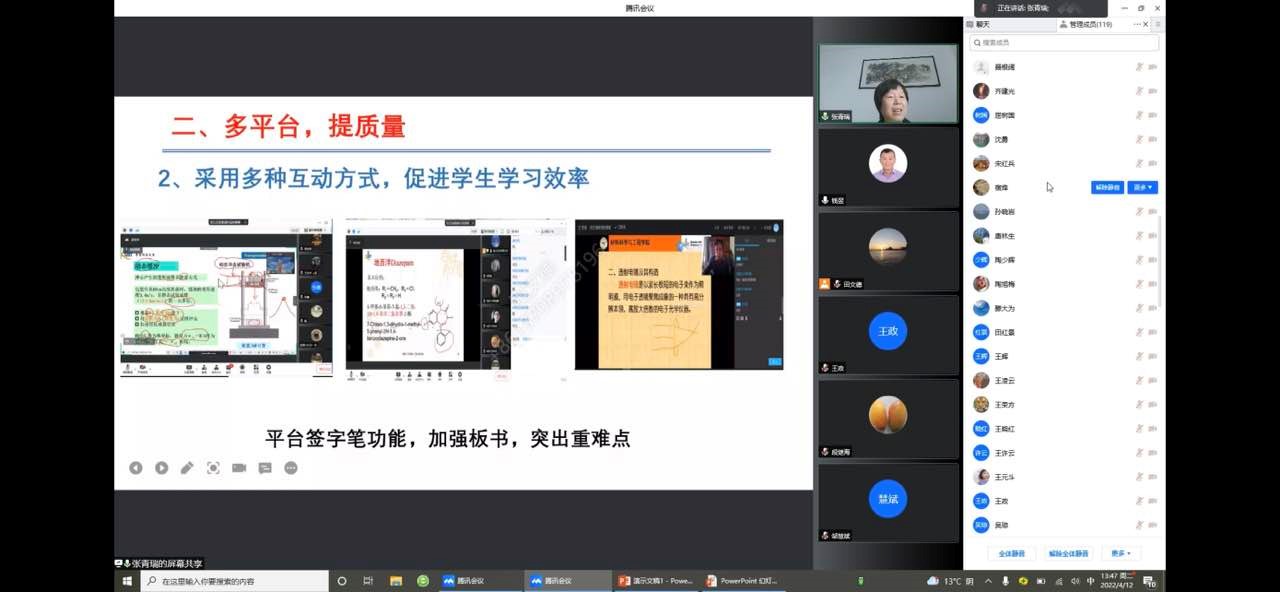
Task: Click the 解除全体静音 unmute all button
Action: coord(1068,554)
